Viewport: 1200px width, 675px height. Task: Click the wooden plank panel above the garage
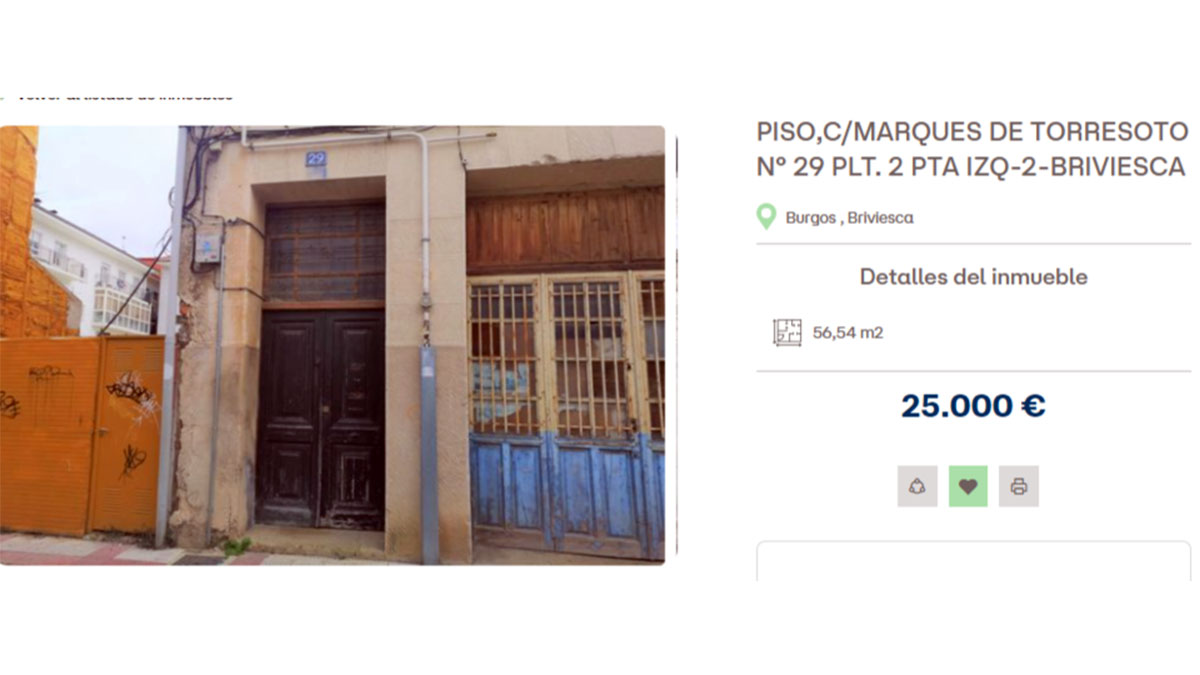point(565,229)
